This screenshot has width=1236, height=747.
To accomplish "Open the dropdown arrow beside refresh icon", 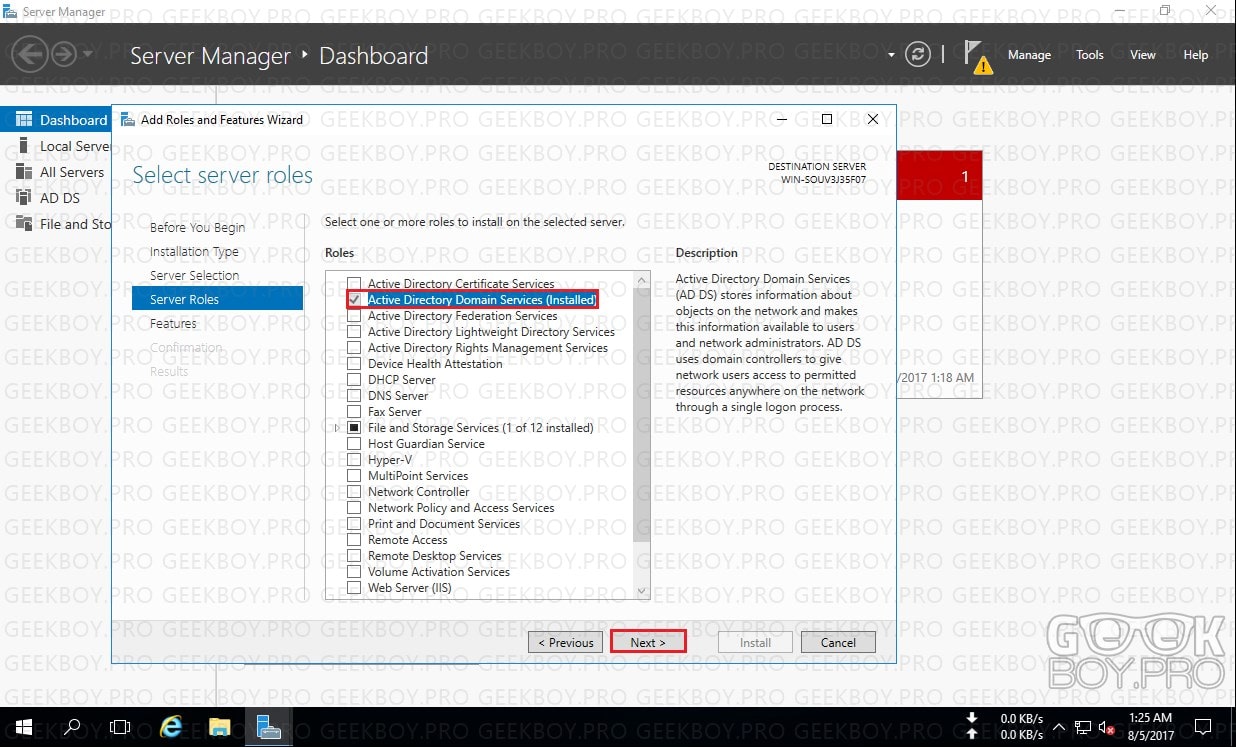I will tap(891, 56).
